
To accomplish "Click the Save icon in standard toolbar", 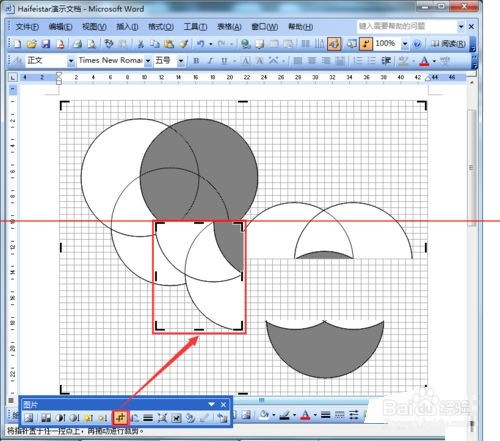I will coord(46,44).
